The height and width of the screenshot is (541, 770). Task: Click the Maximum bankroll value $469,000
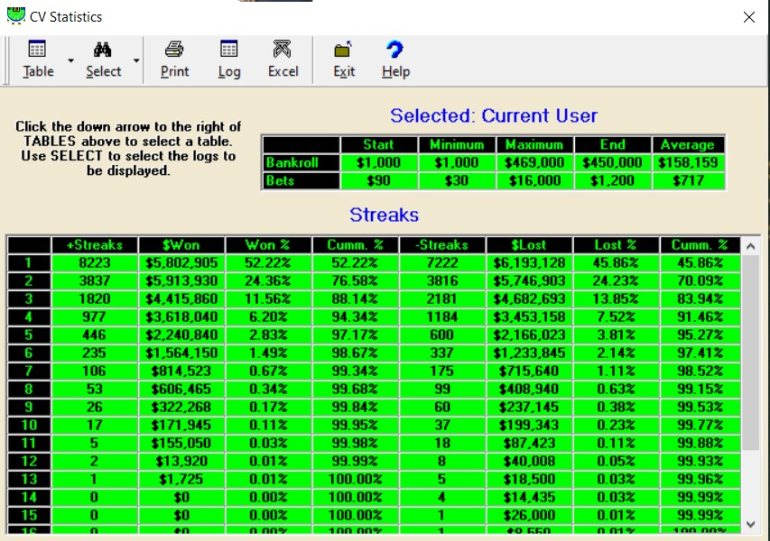pos(535,162)
